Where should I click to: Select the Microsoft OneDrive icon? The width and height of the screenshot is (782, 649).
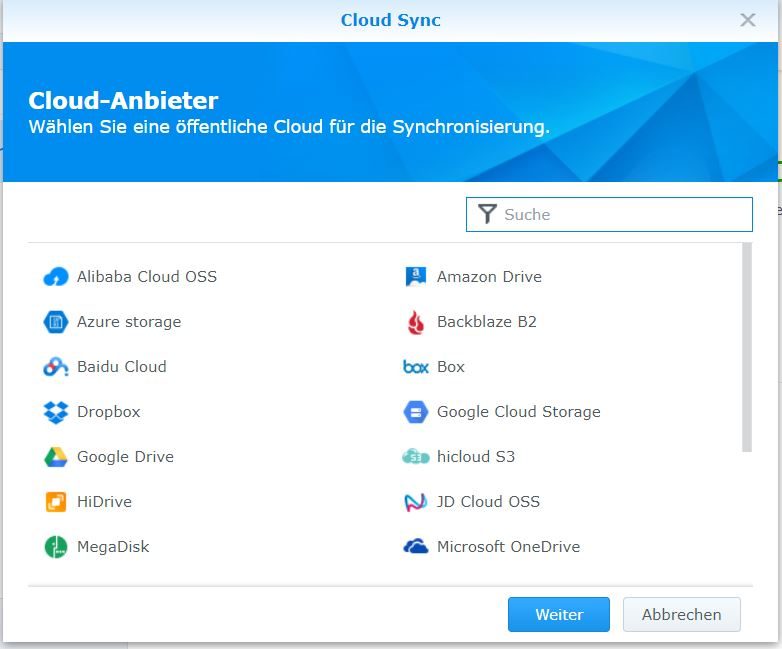pos(415,547)
